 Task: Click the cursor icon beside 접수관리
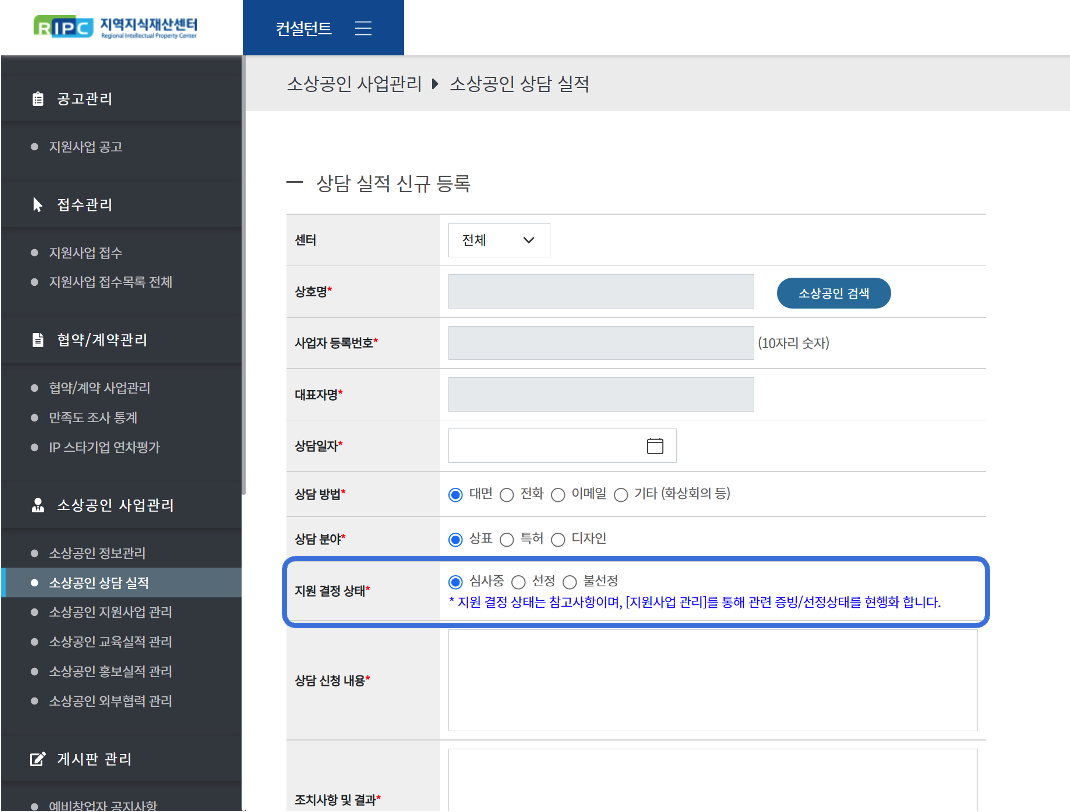[38, 205]
